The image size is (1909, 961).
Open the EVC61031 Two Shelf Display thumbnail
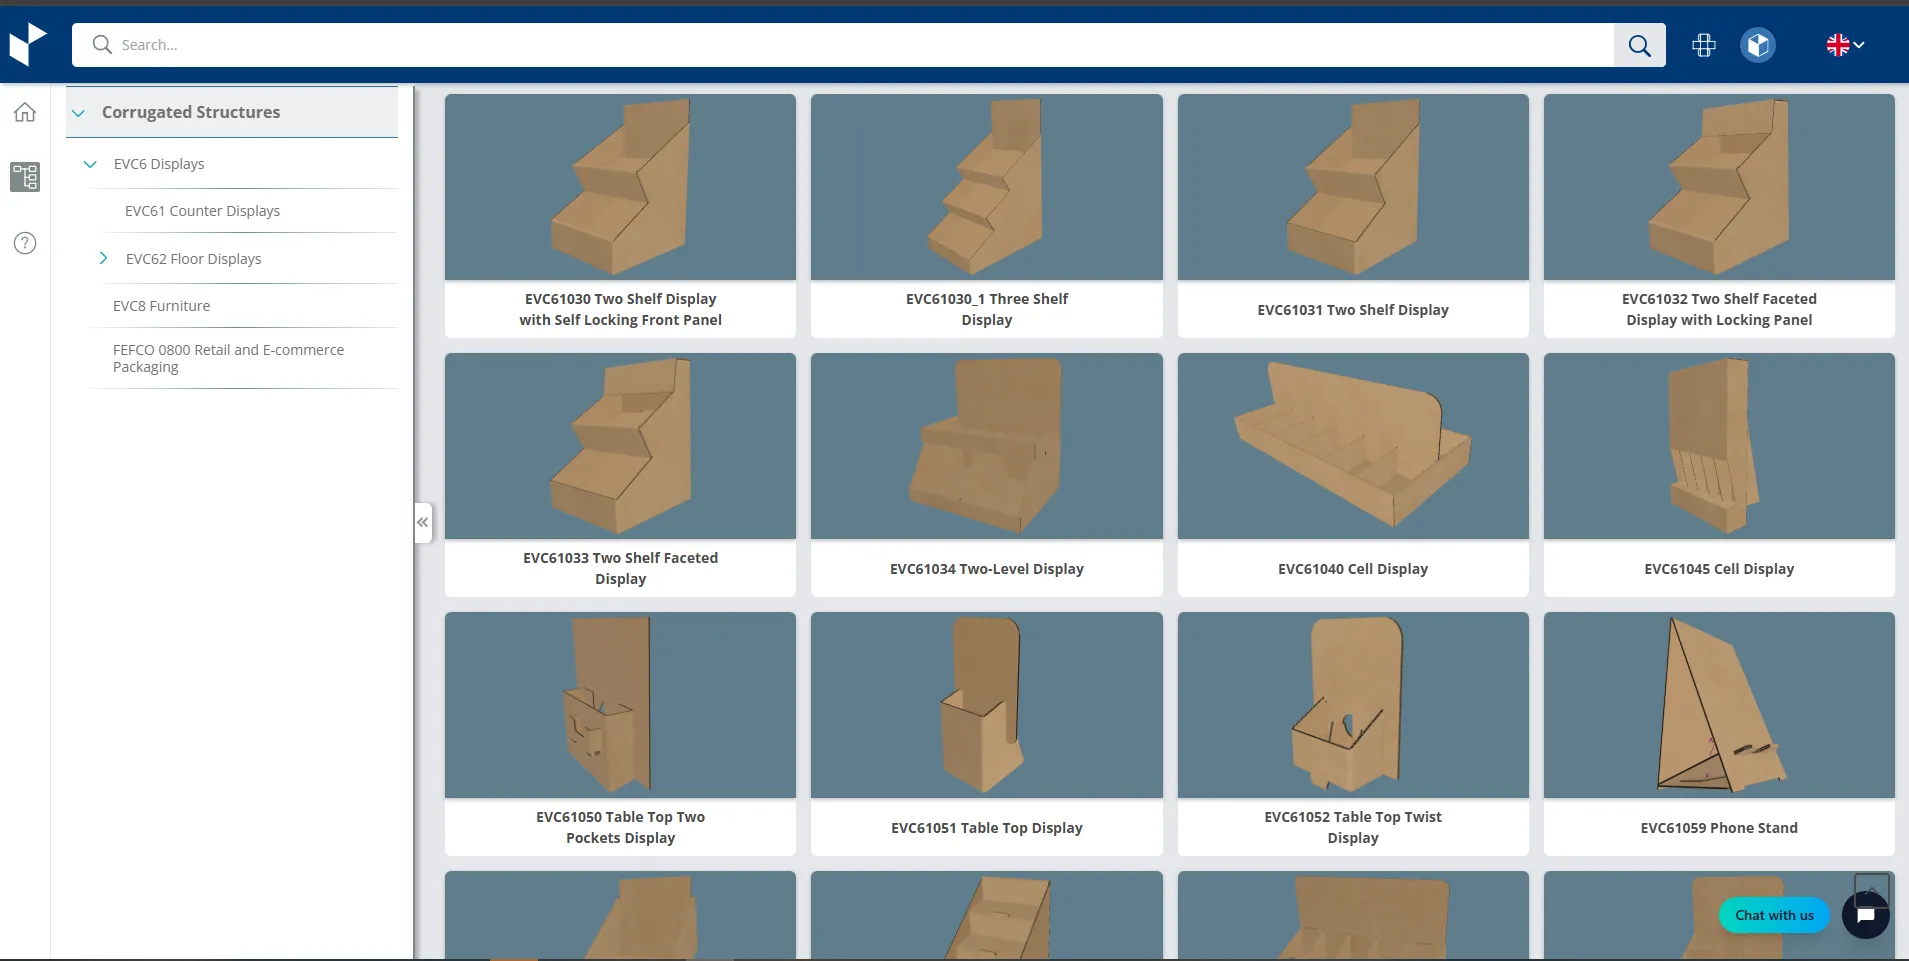coord(1353,187)
